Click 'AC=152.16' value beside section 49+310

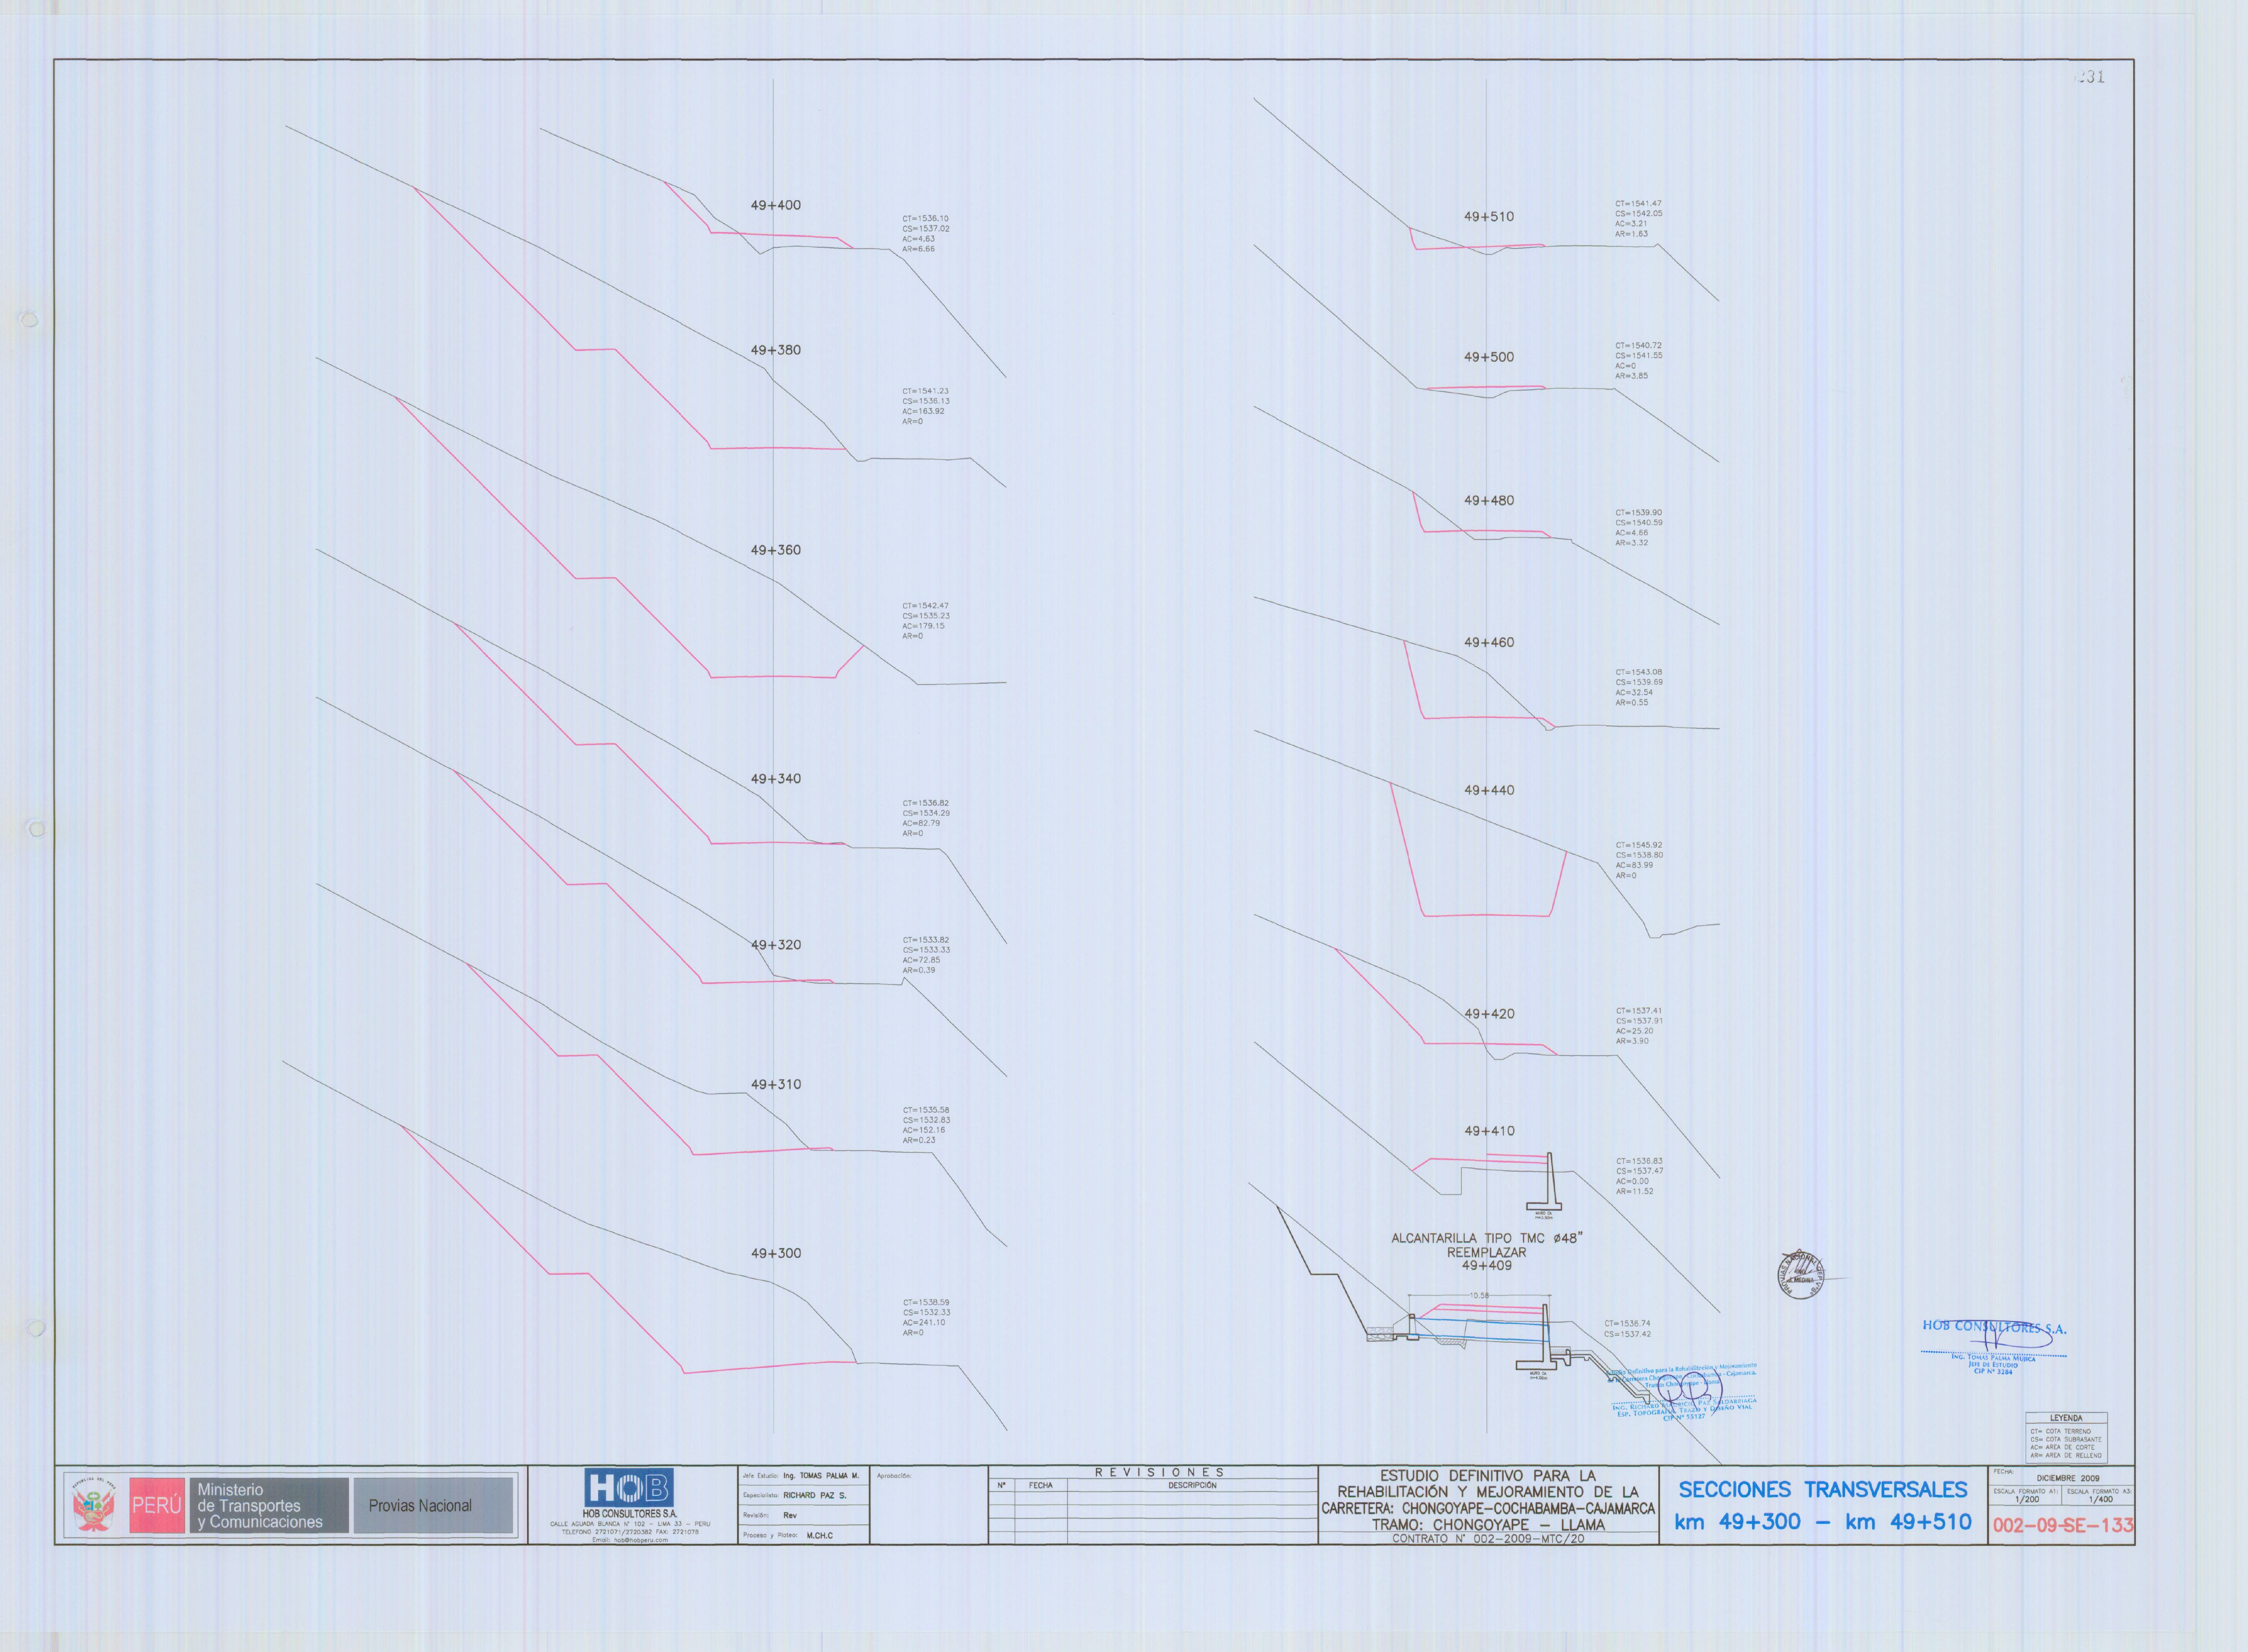923,1130
